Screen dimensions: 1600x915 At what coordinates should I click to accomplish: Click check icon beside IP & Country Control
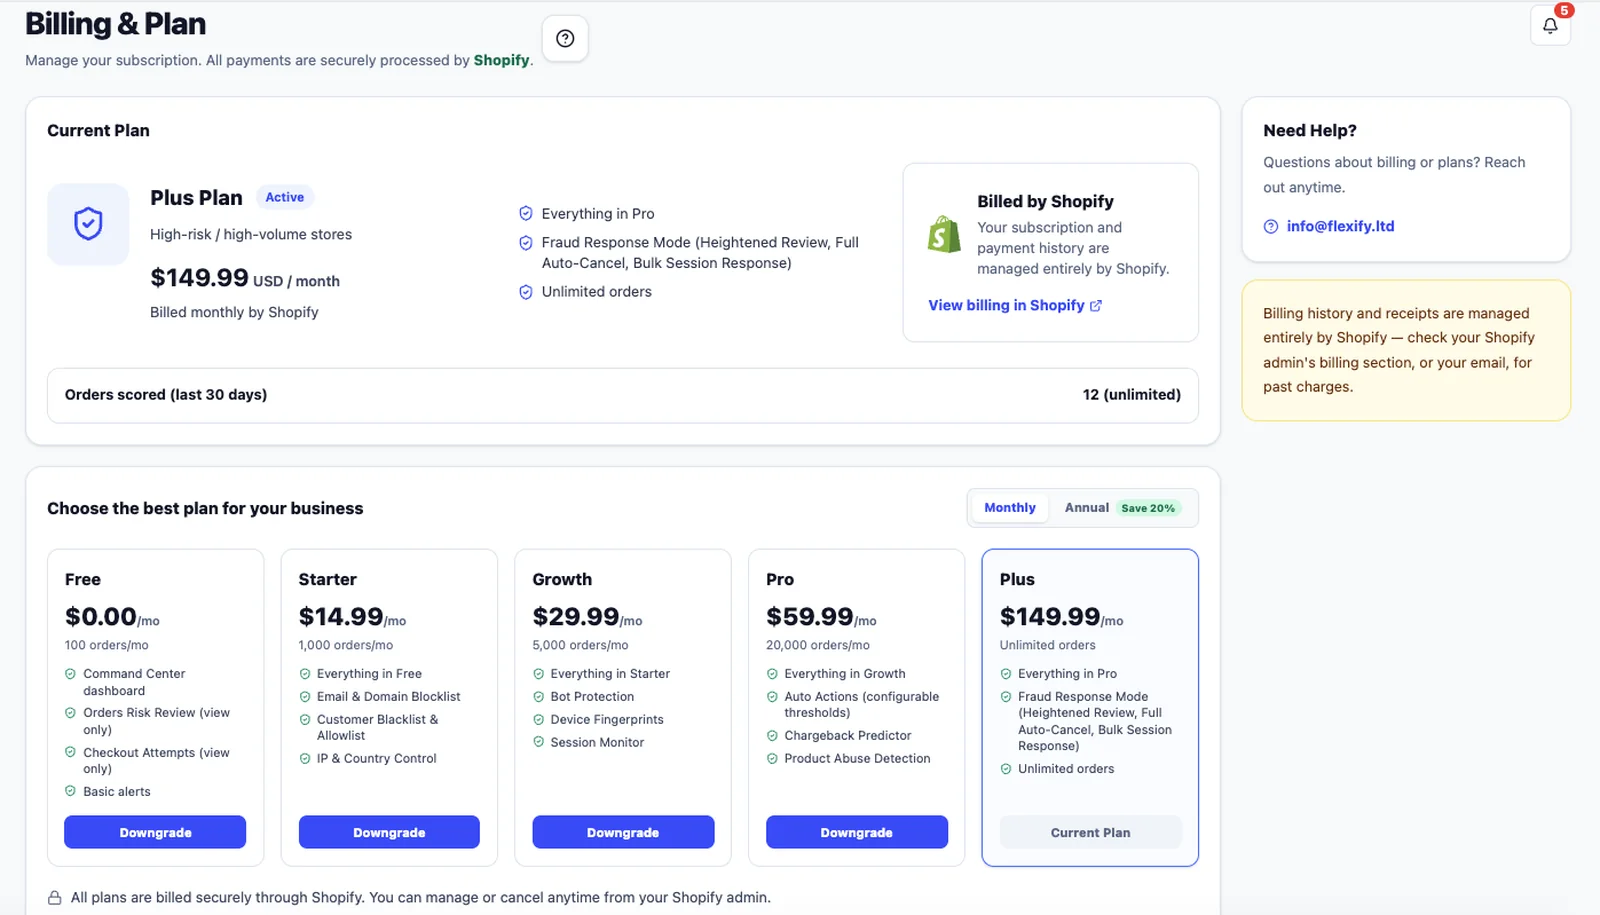[305, 759]
